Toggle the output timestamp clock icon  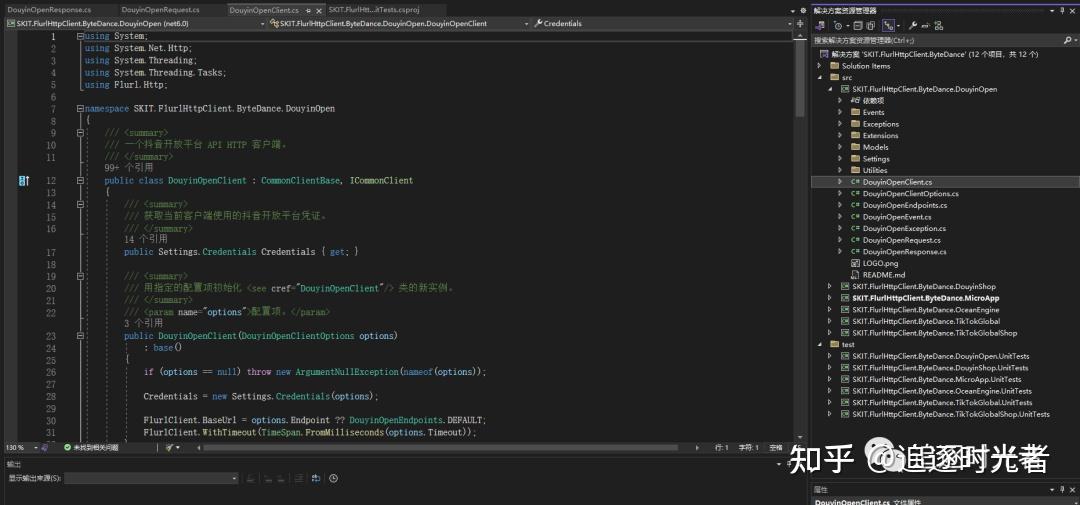pos(333,478)
